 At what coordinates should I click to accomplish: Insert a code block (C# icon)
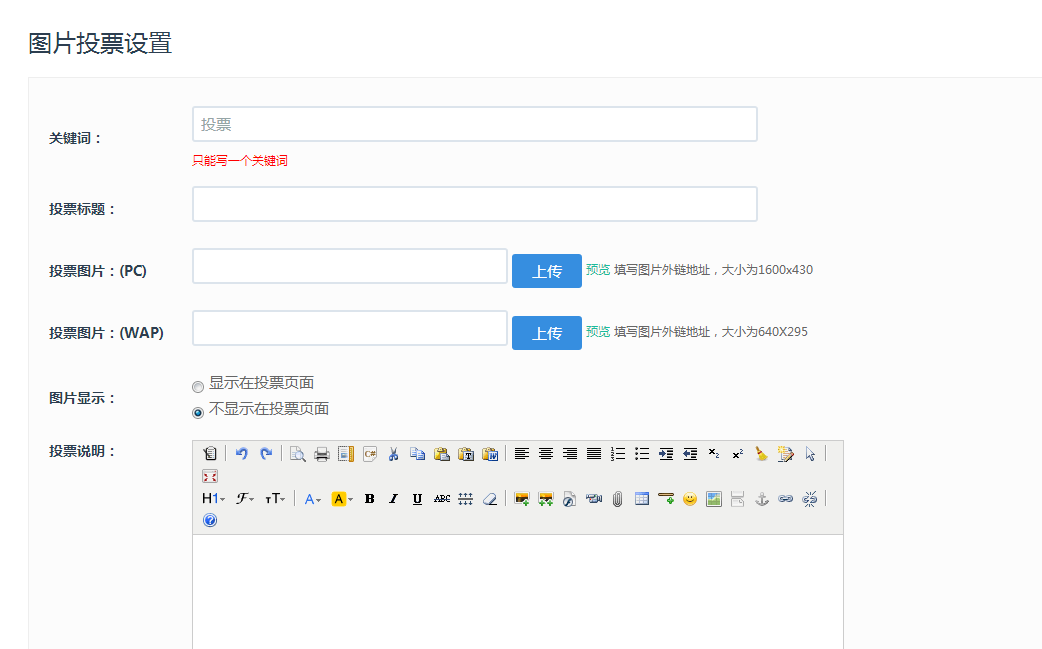[x=370, y=454]
